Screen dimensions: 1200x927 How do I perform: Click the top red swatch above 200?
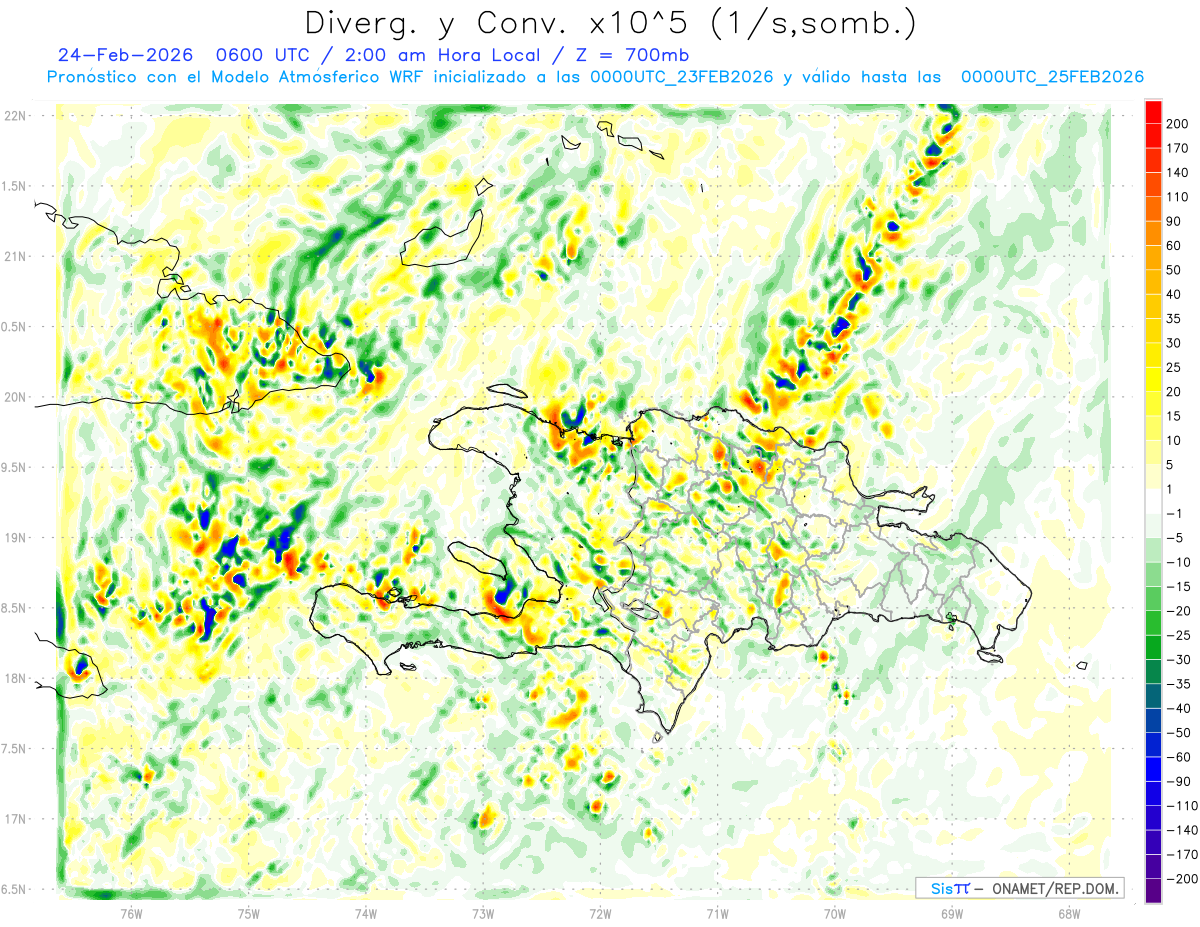point(1153,112)
